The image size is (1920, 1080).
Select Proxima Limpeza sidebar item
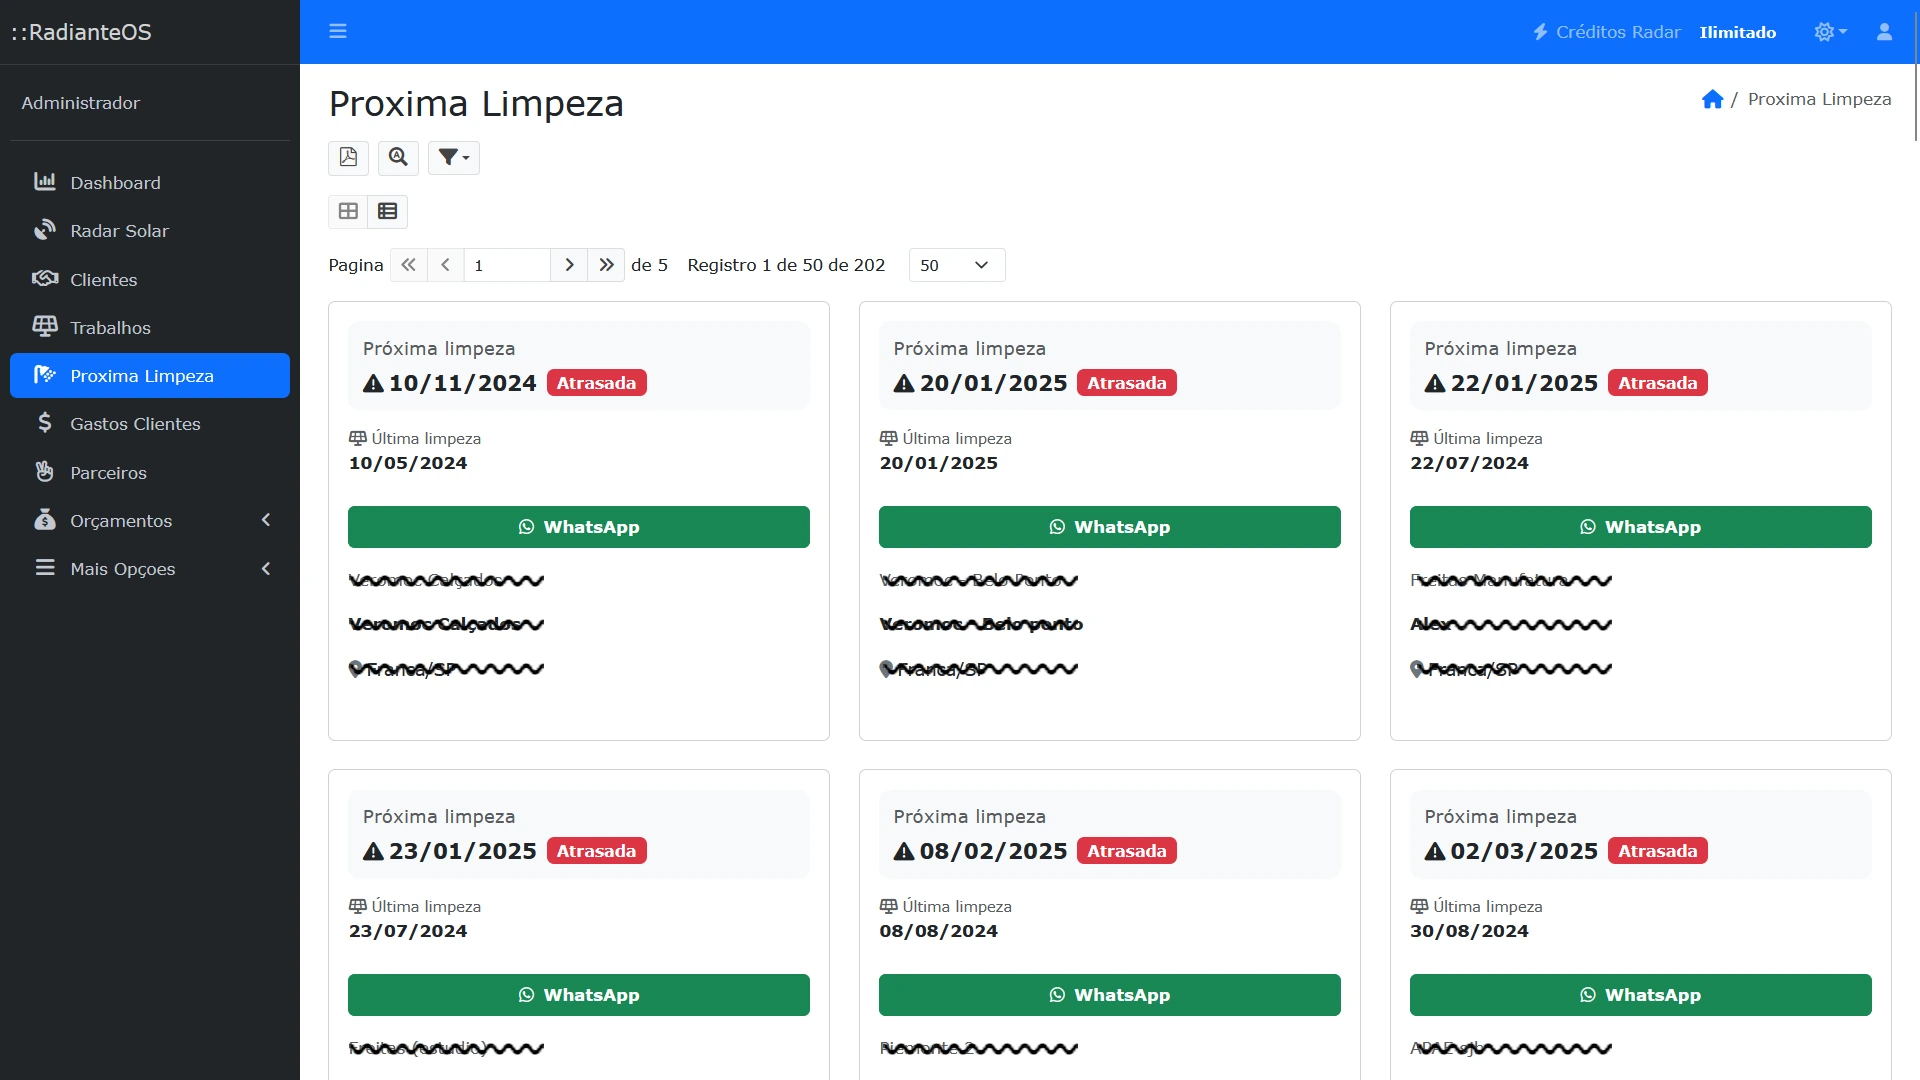coord(150,375)
